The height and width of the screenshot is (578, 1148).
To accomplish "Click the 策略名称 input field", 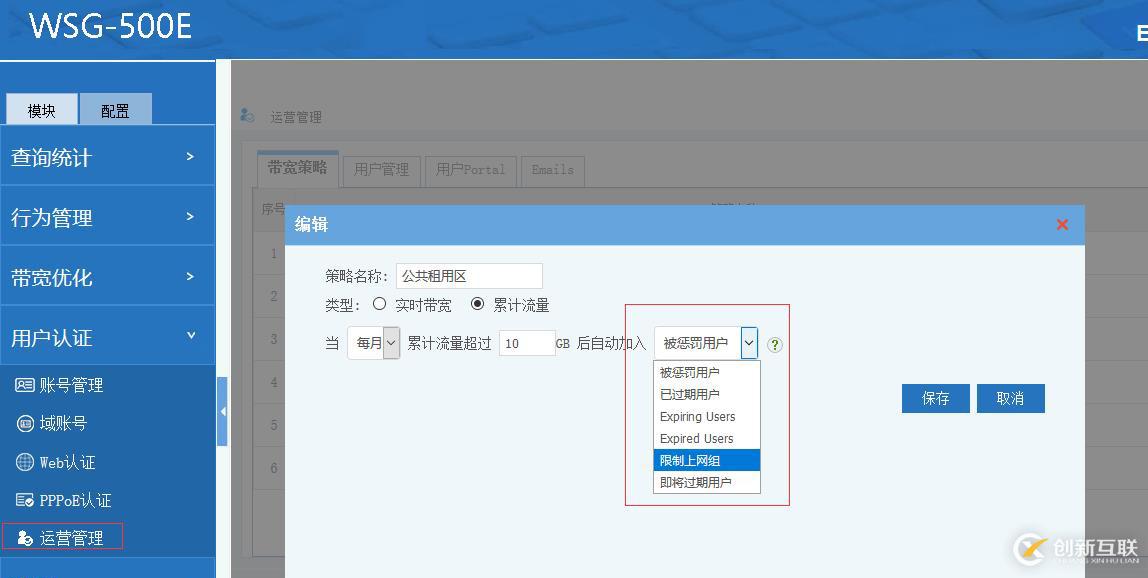I will pyautogui.click(x=469, y=276).
